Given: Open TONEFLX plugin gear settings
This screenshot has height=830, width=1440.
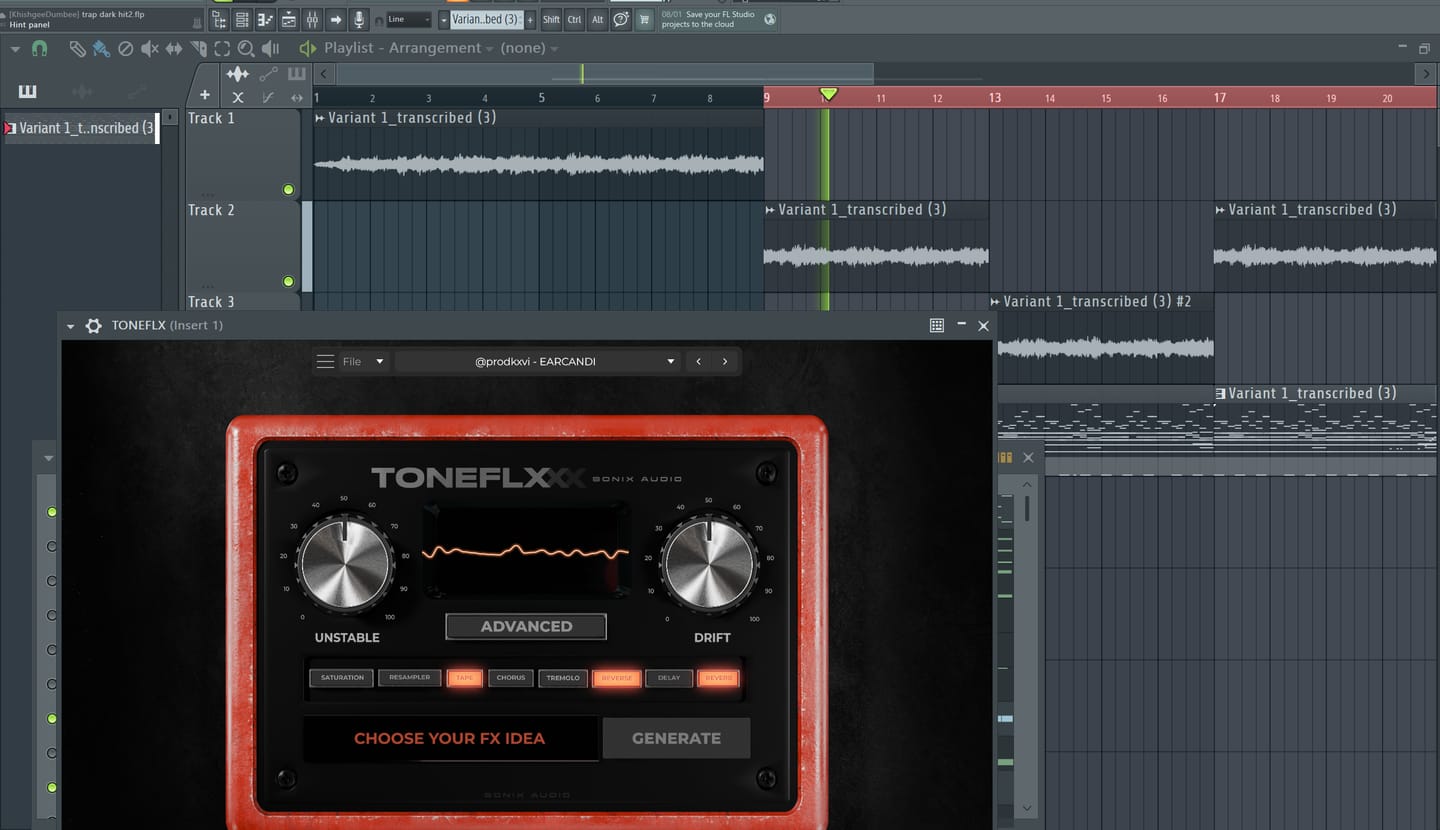Looking at the screenshot, I should pos(94,326).
